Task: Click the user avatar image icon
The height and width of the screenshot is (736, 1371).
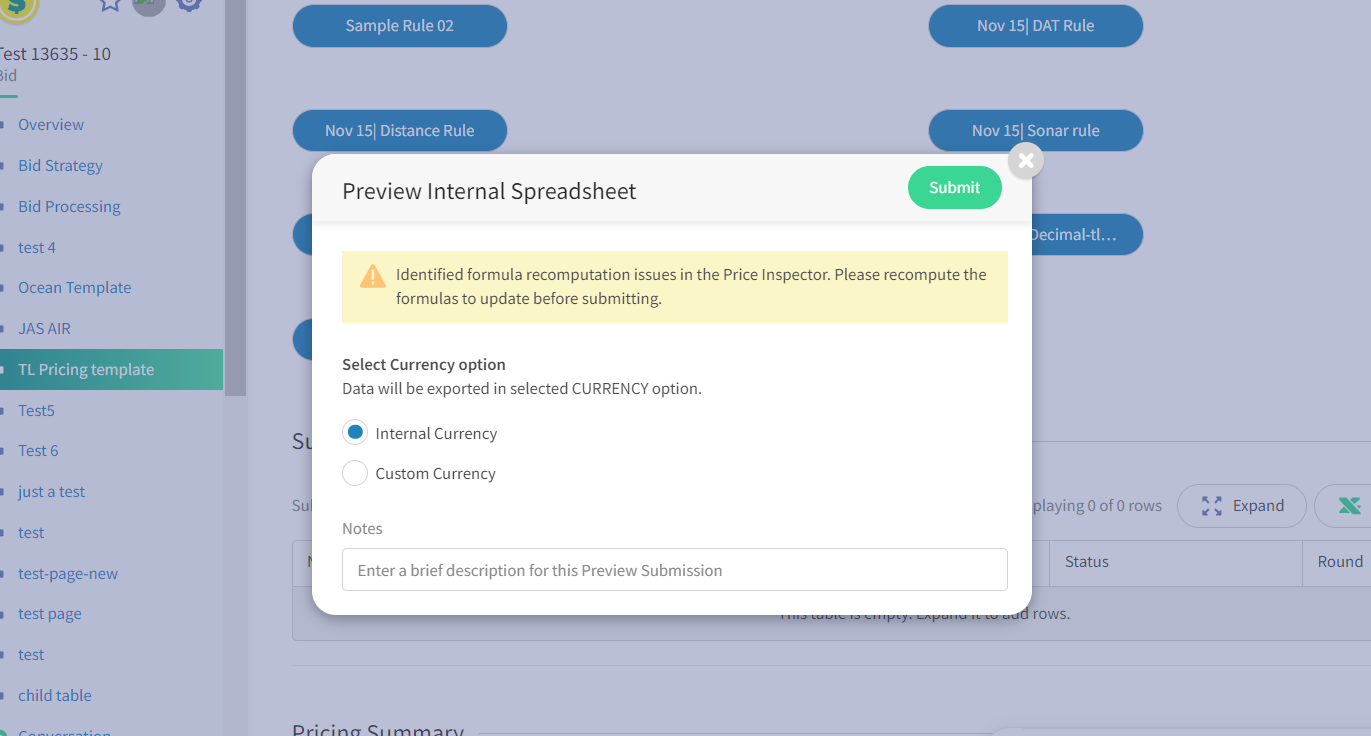Action: click(149, 4)
